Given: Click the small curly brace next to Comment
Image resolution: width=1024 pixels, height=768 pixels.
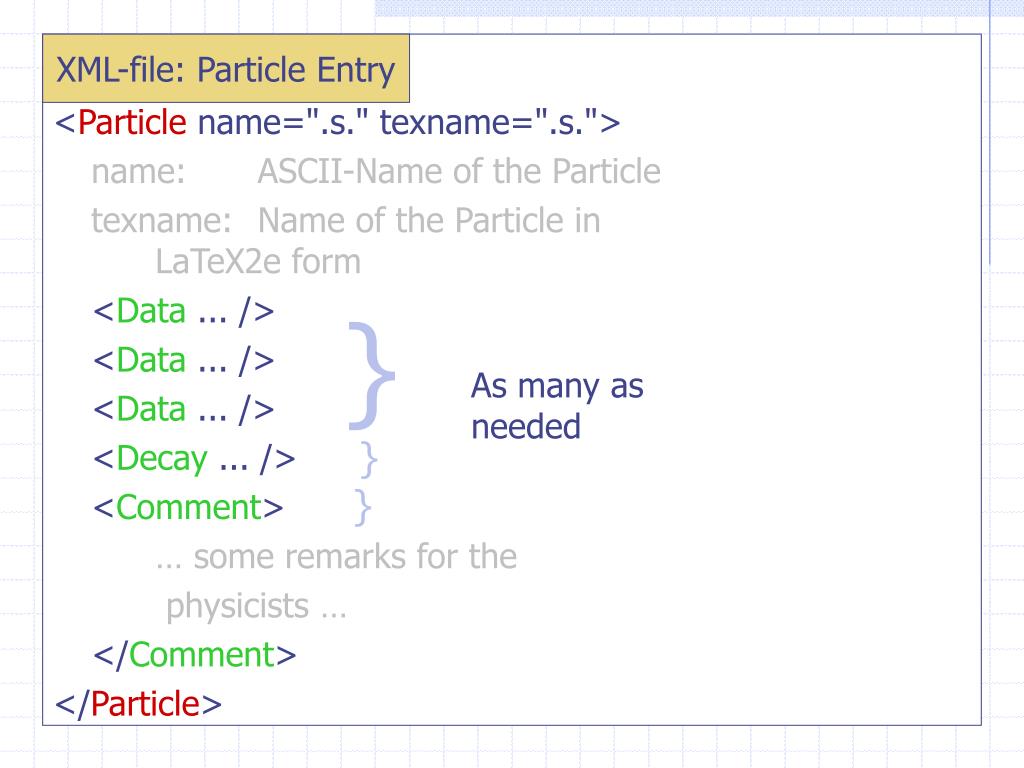Looking at the screenshot, I should (x=363, y=507).
